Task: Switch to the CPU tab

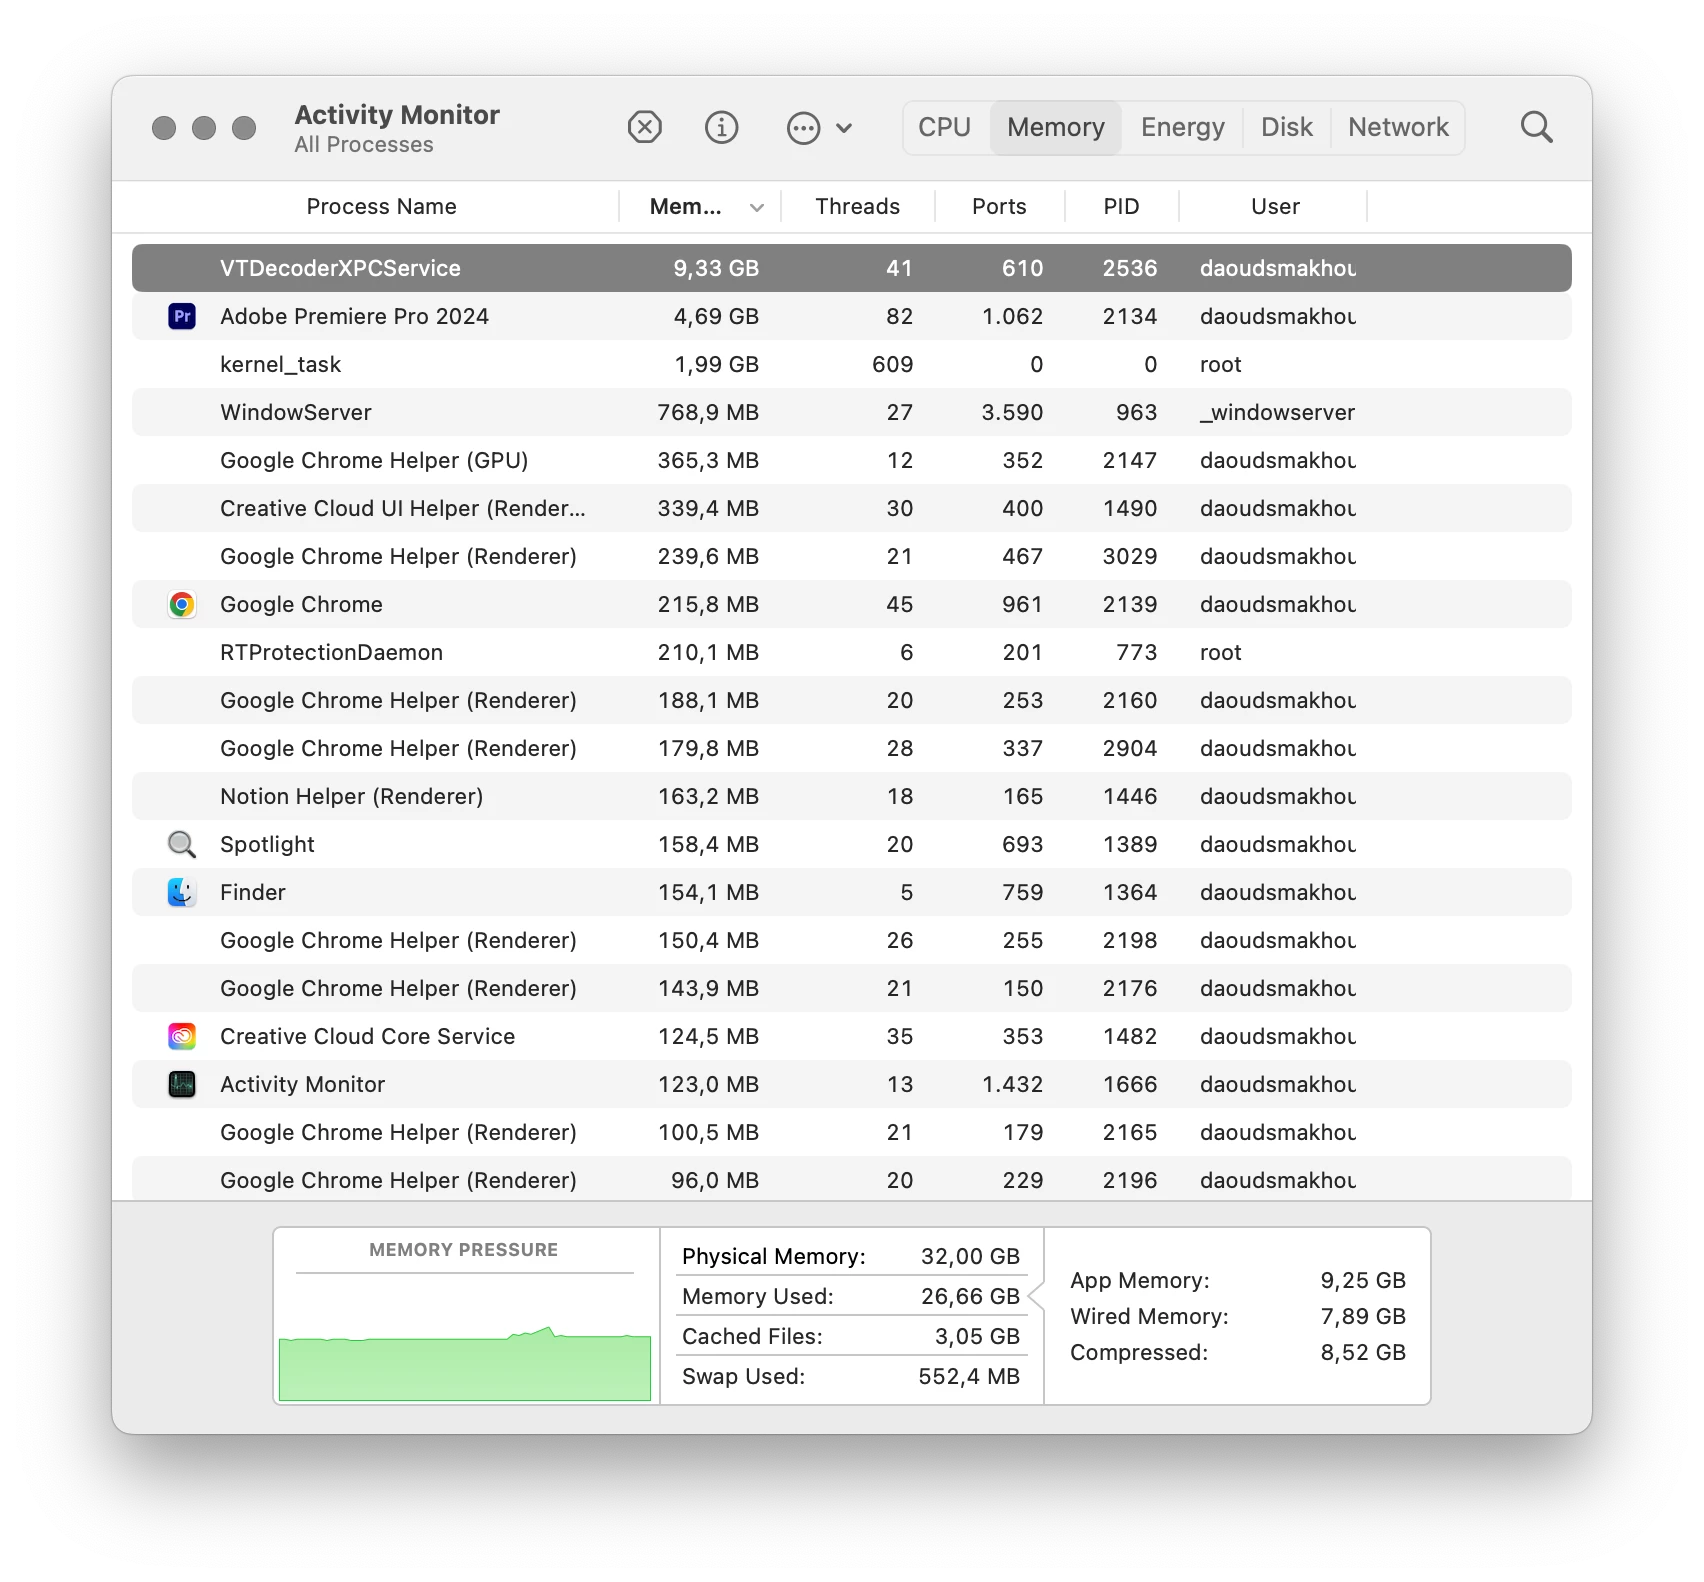Action: pos(945,128)
